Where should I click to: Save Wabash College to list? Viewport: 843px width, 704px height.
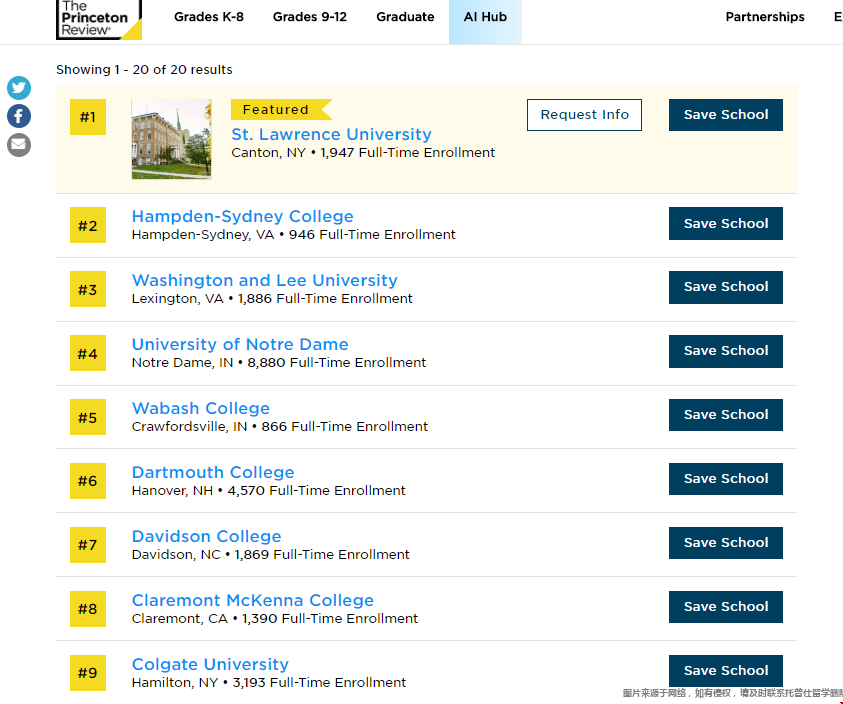725,415
